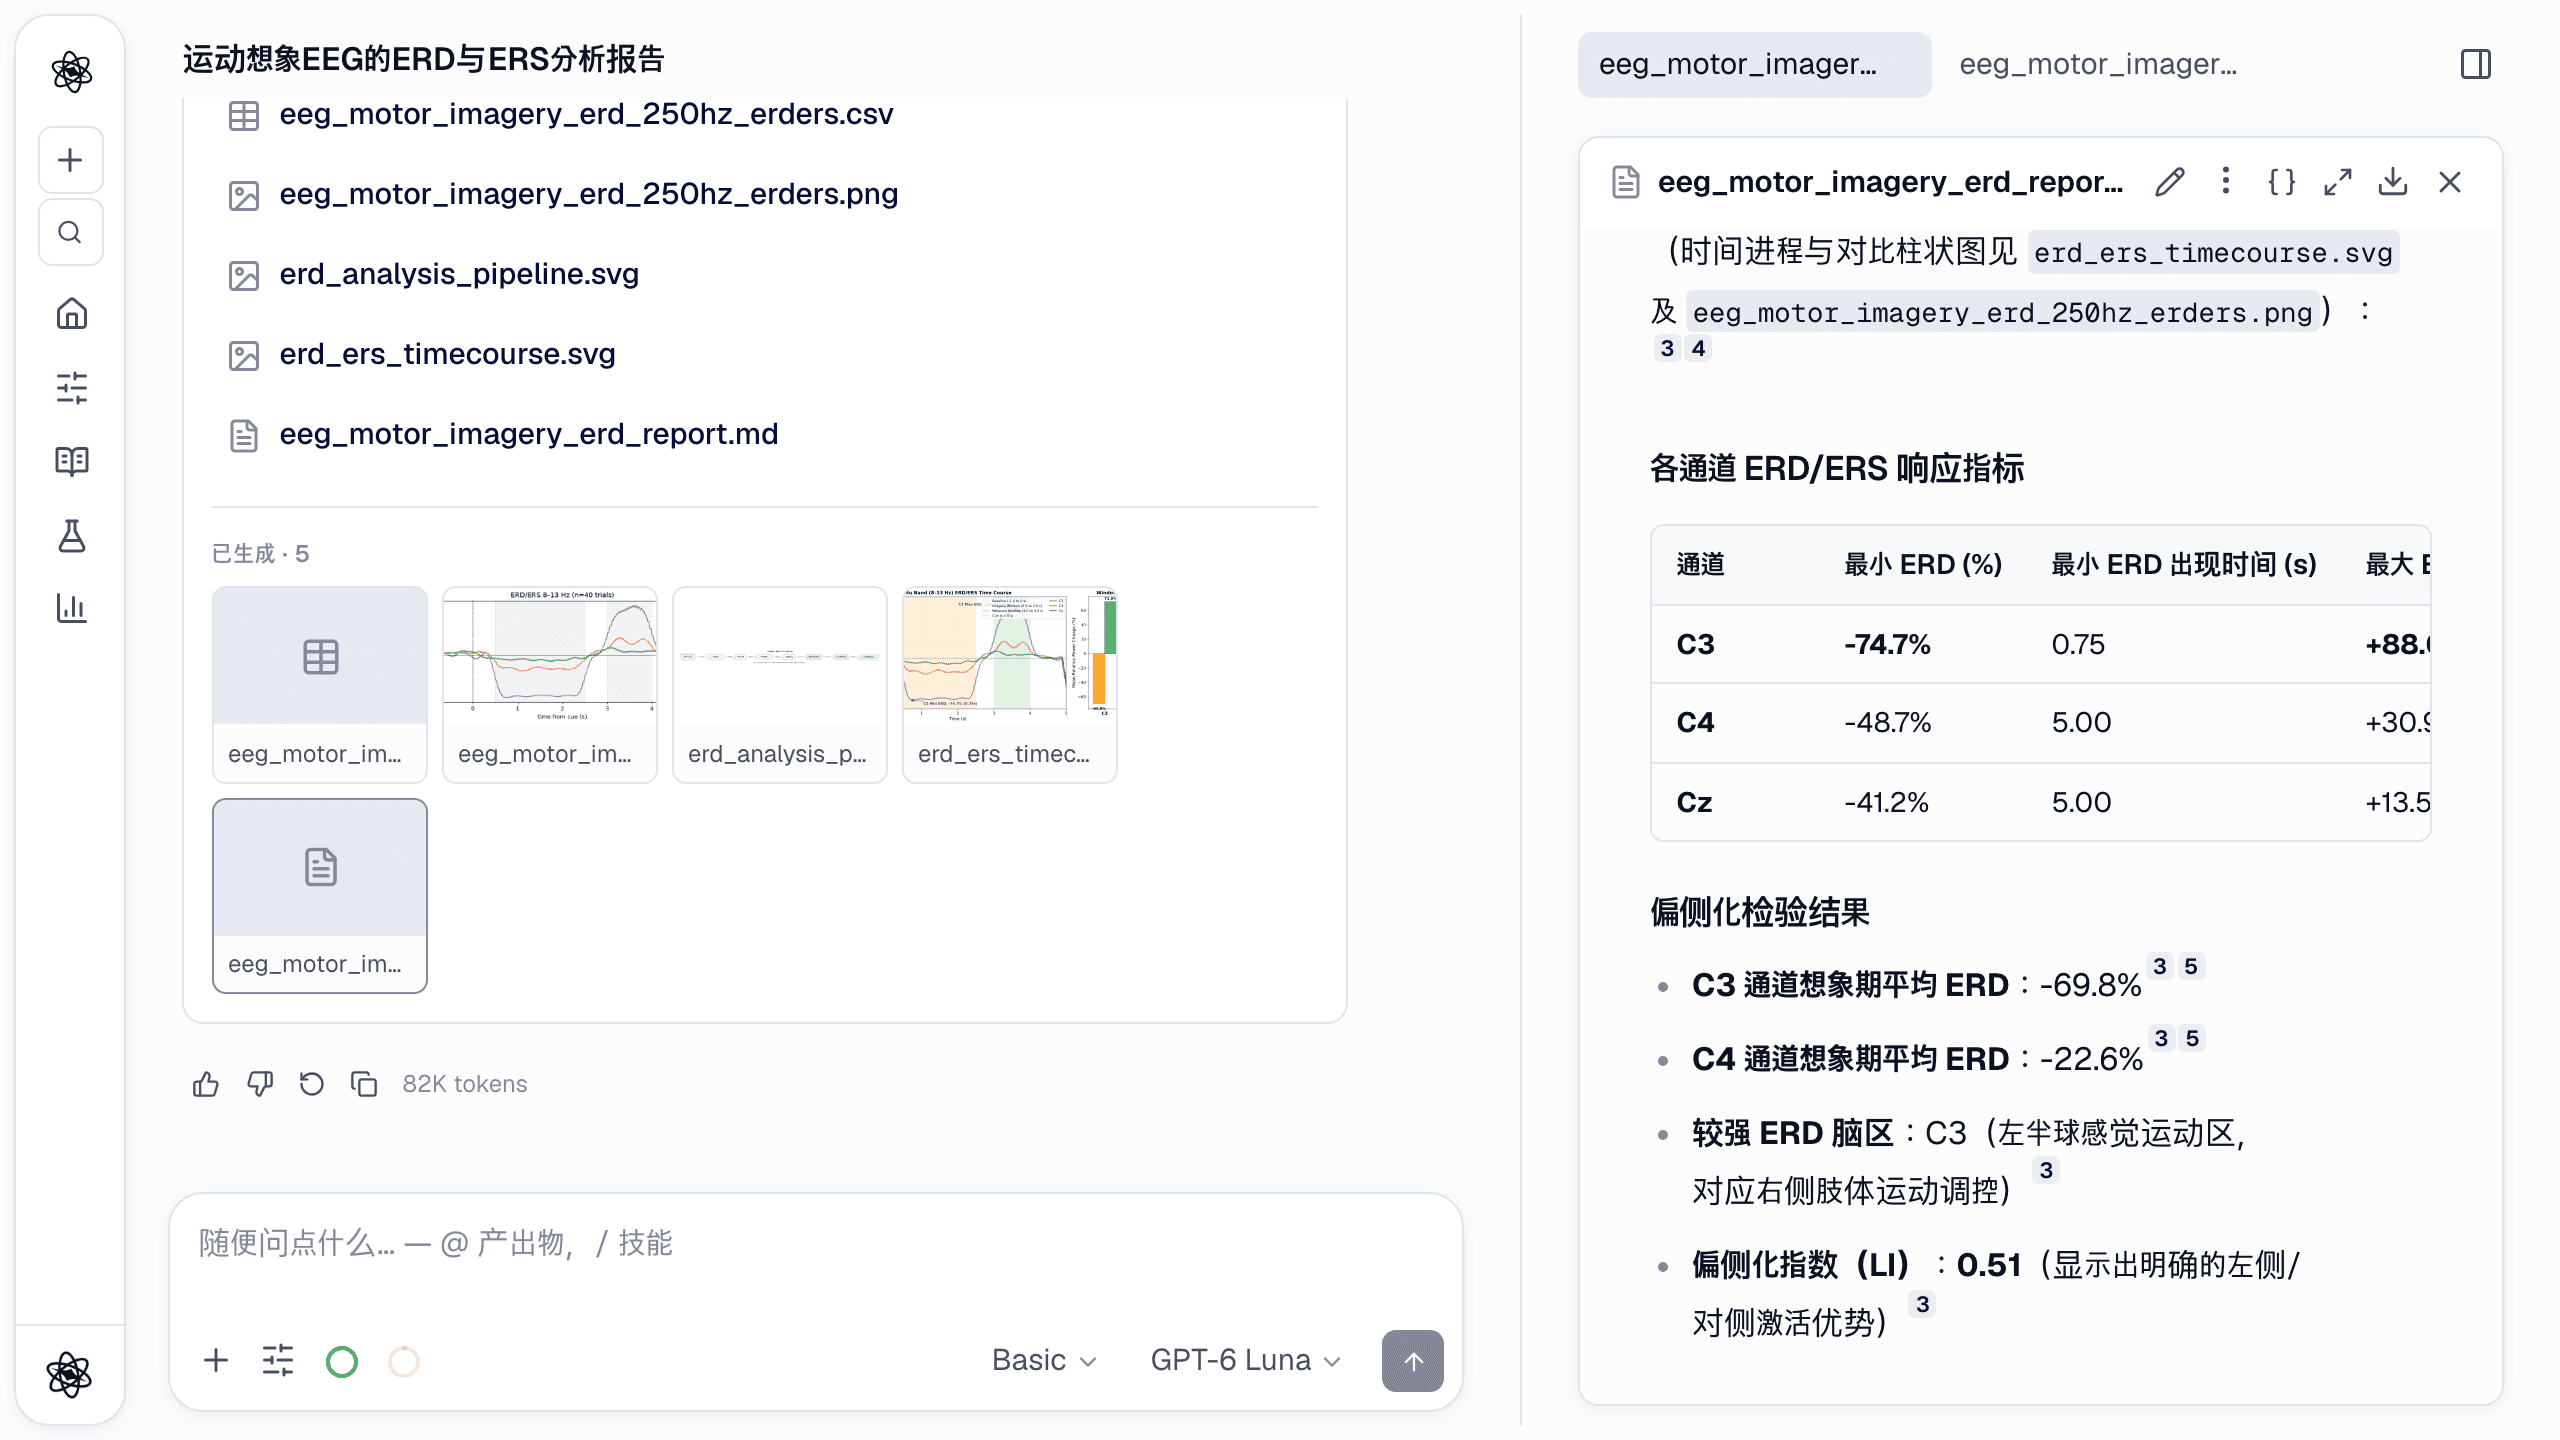Click the chat input field
This screenshot has width=2560, height=1440.
(x=815, y=1244)
